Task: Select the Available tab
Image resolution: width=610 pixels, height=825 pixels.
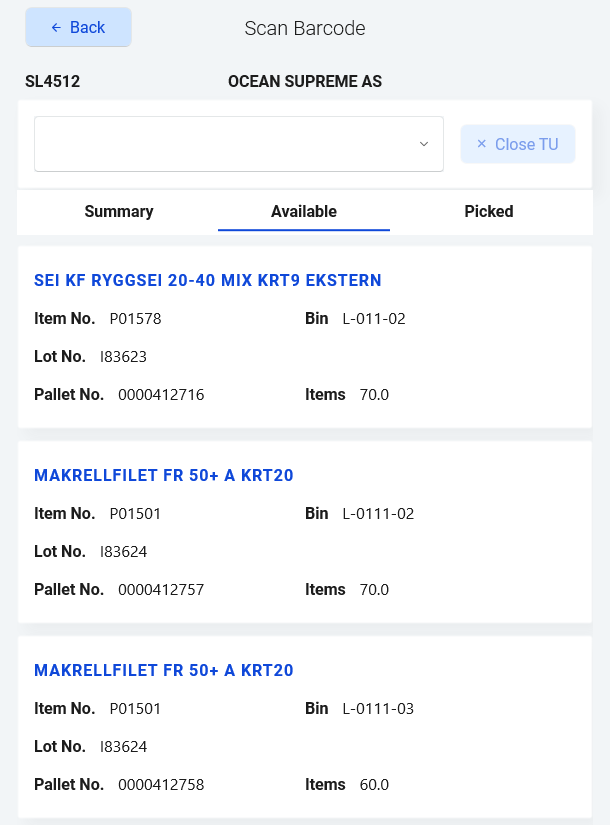Action: (x=304, y=212)
